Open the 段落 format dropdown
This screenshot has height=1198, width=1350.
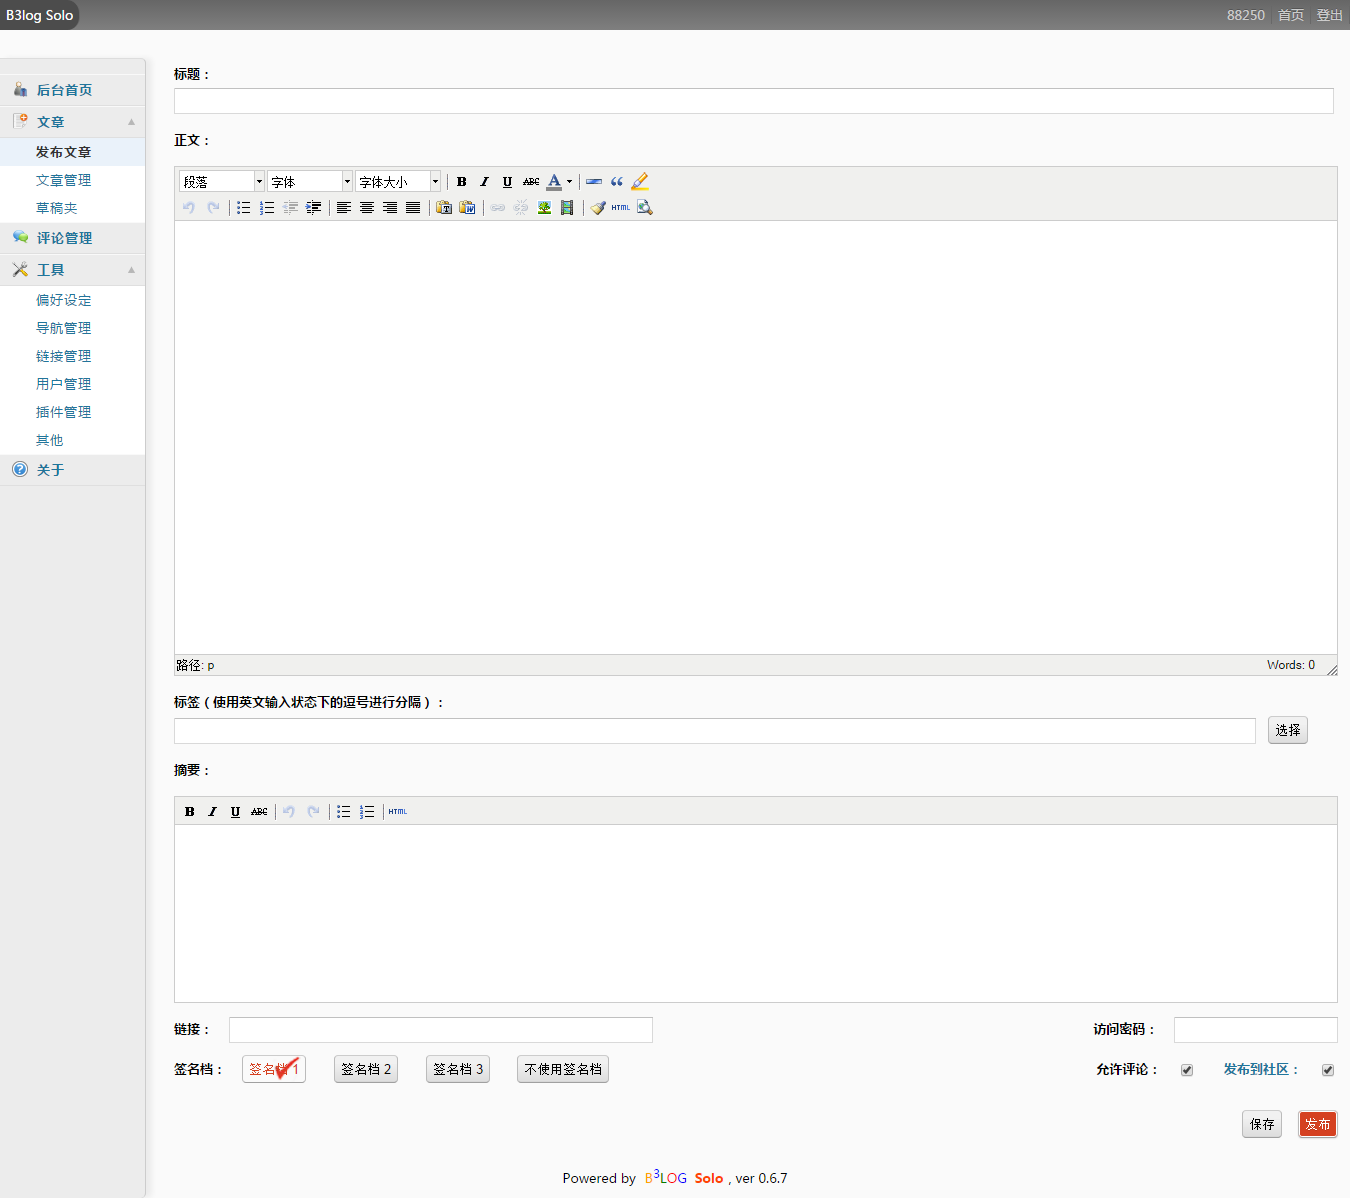pos(222,182)
